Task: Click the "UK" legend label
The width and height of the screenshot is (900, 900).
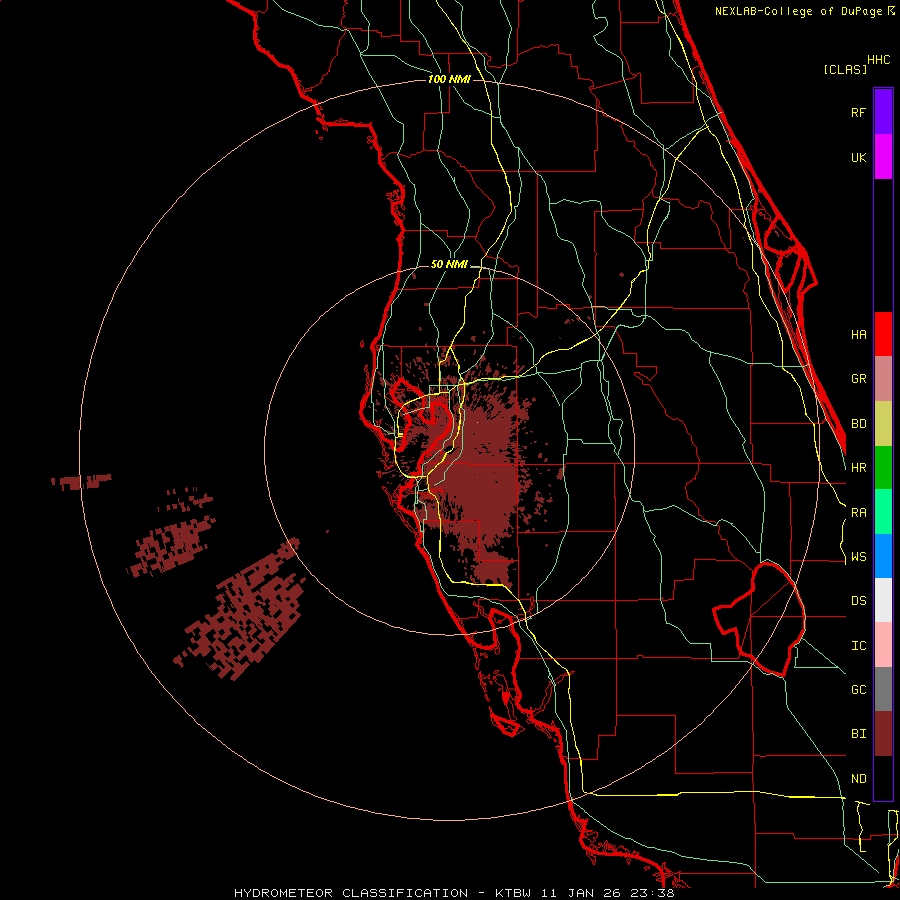Action: pos(858,157)
